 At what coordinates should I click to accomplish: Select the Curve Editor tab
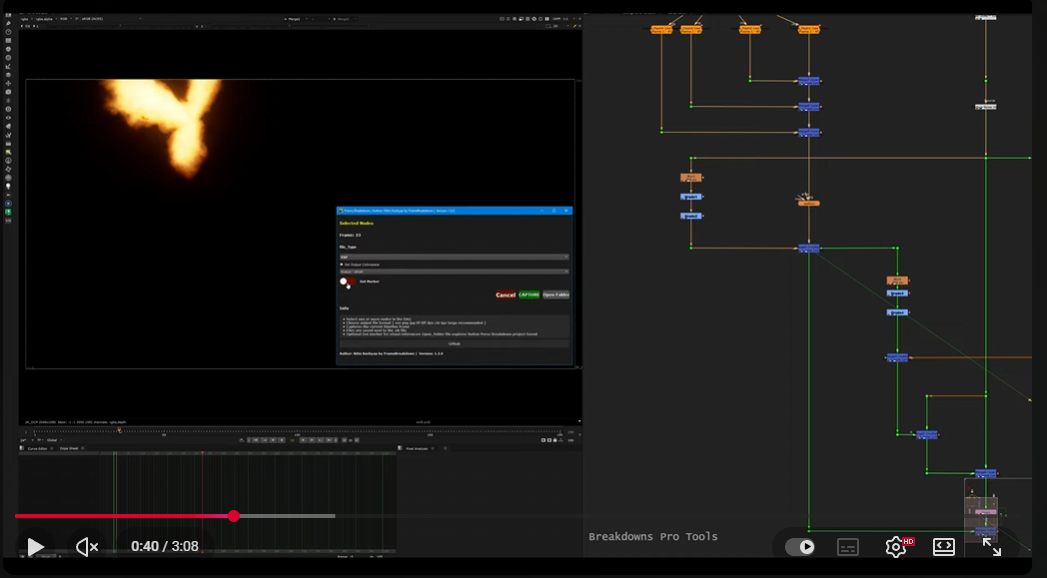(x=37, y=448)
